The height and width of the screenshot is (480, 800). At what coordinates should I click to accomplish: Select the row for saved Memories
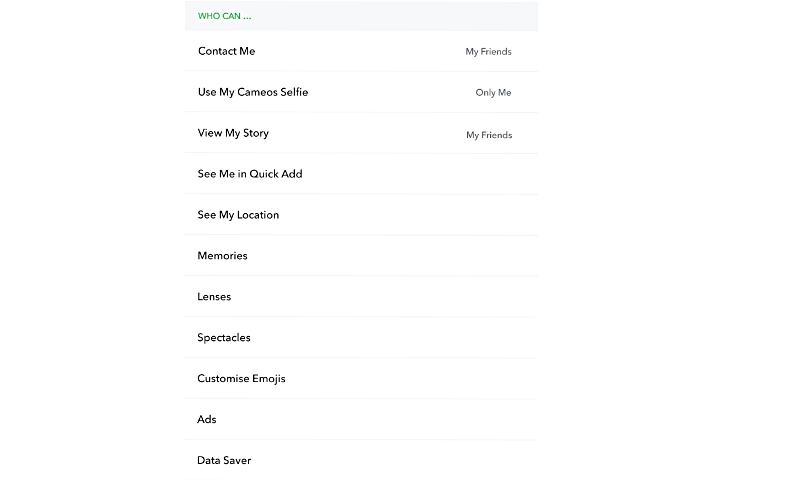(x=360, y=256)
